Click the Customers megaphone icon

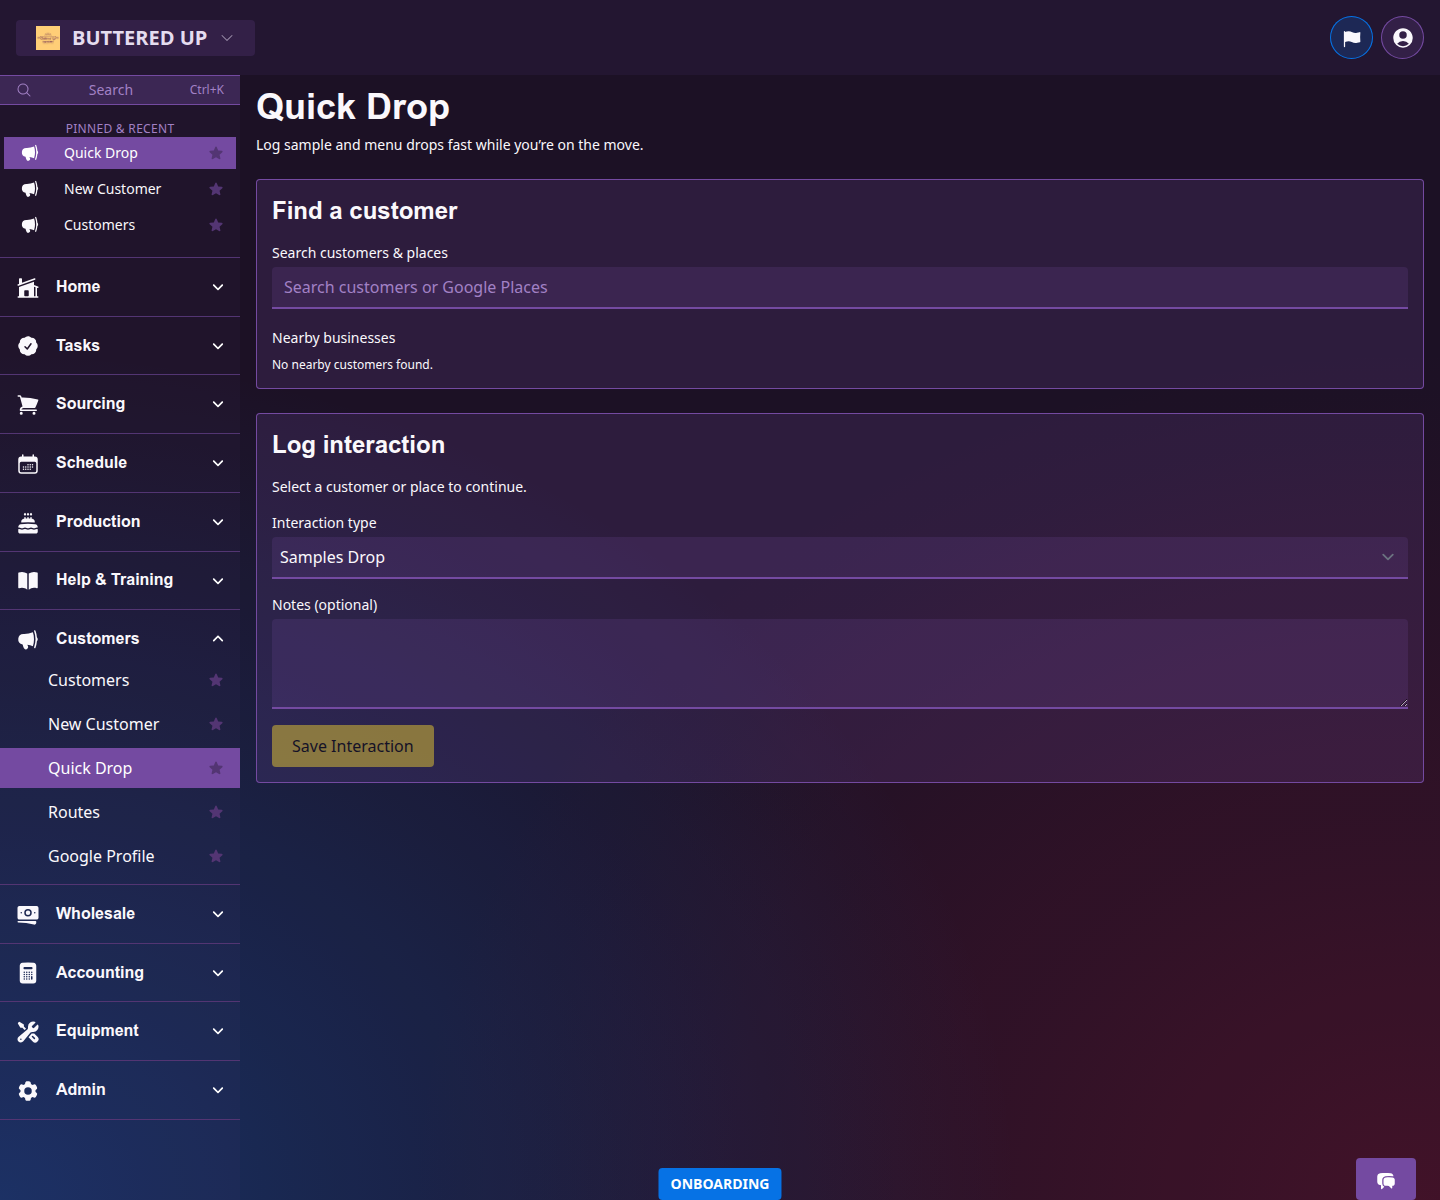(27, 638)
